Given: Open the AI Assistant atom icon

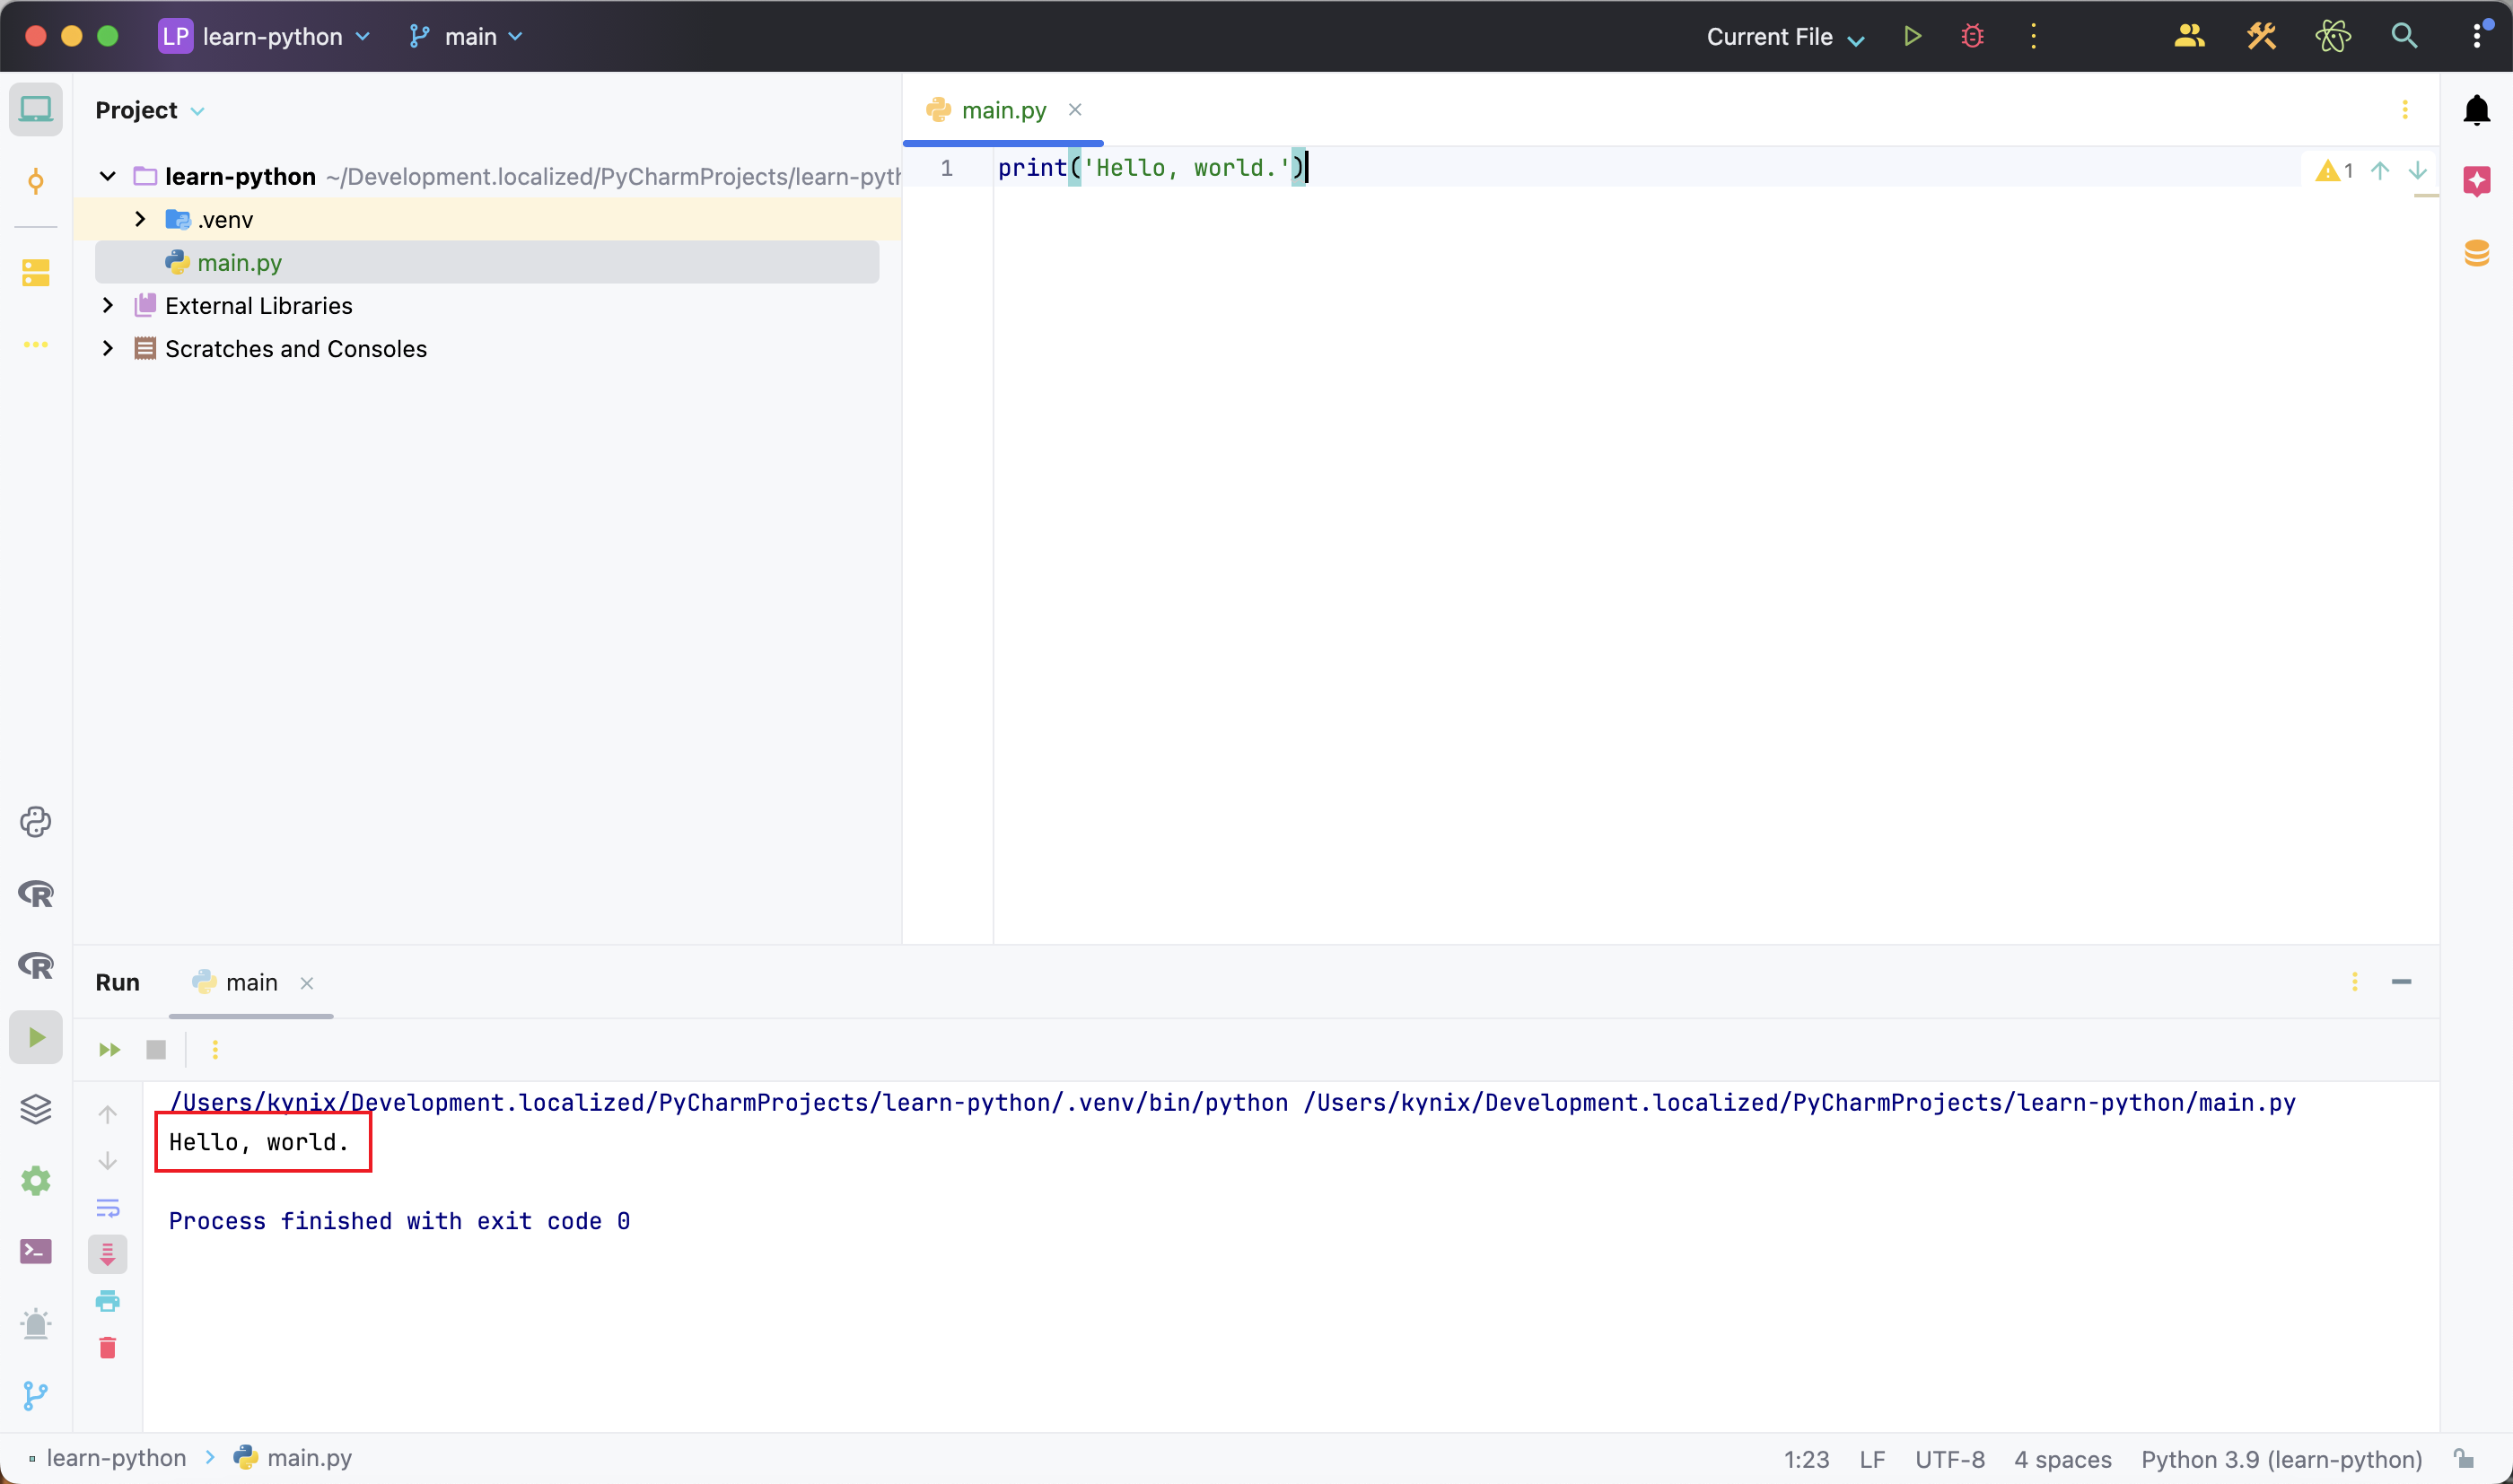Looking at the screenshot, I should [2332, 37].
